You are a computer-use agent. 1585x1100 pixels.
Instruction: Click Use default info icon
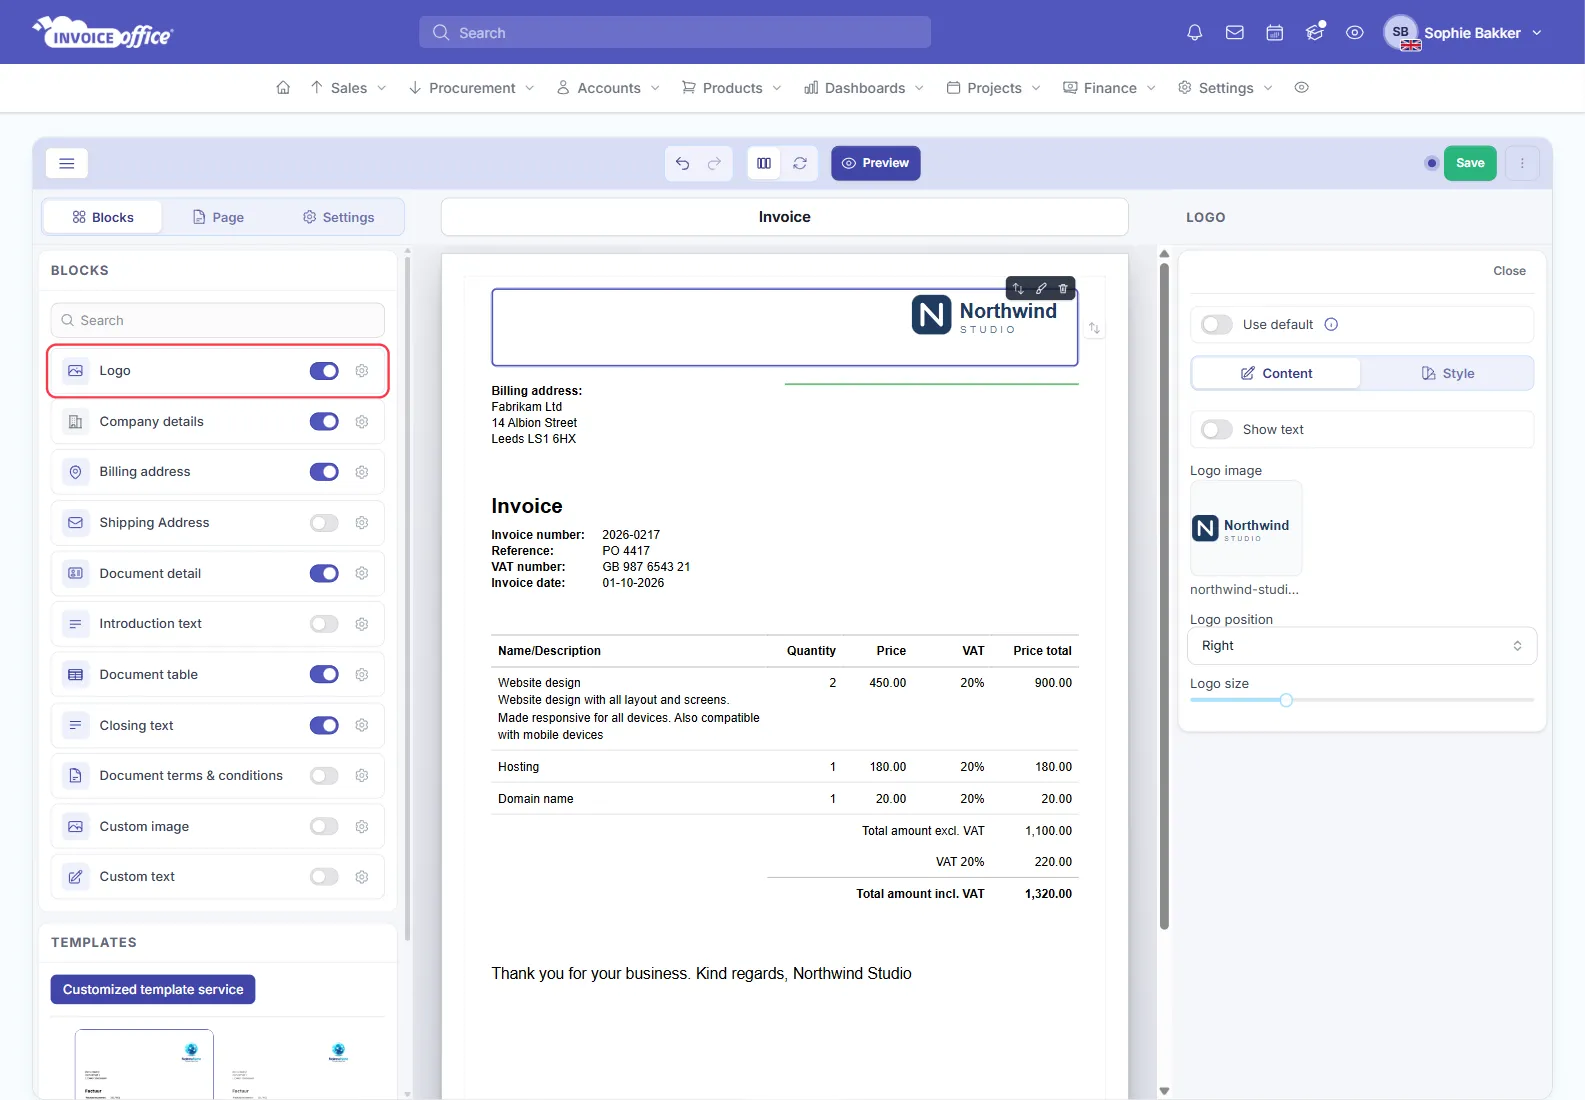pos(1331,324)
